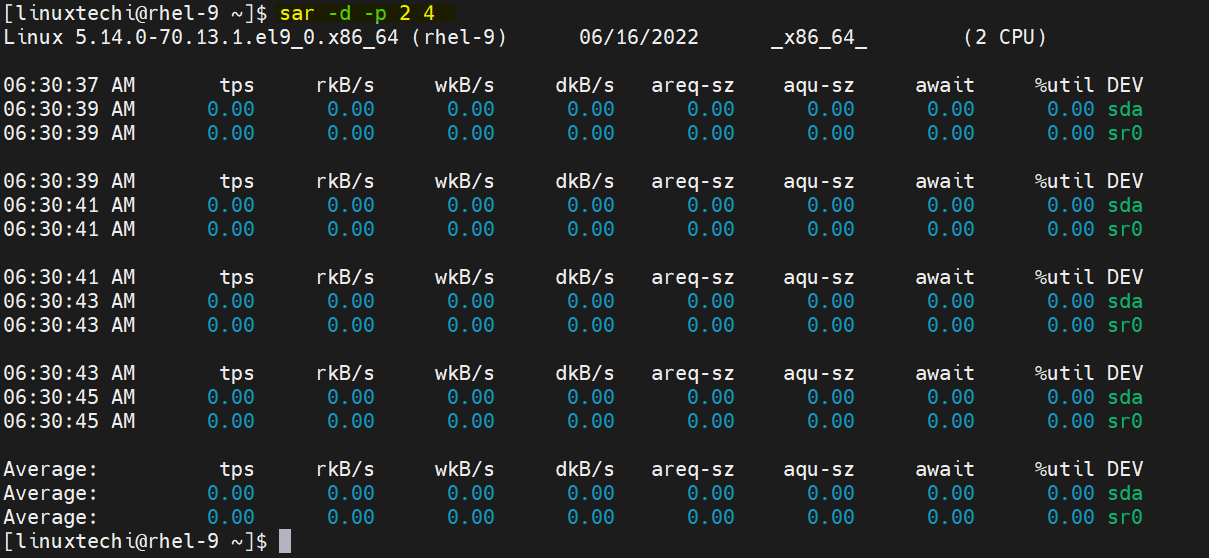Image resolution: width=1209 pixels, height=558 pixels.
Task: Click the kernel string 'Linux 5.14.0-70.13.1.el9_0.x86_64'
Action: (201, 37)
